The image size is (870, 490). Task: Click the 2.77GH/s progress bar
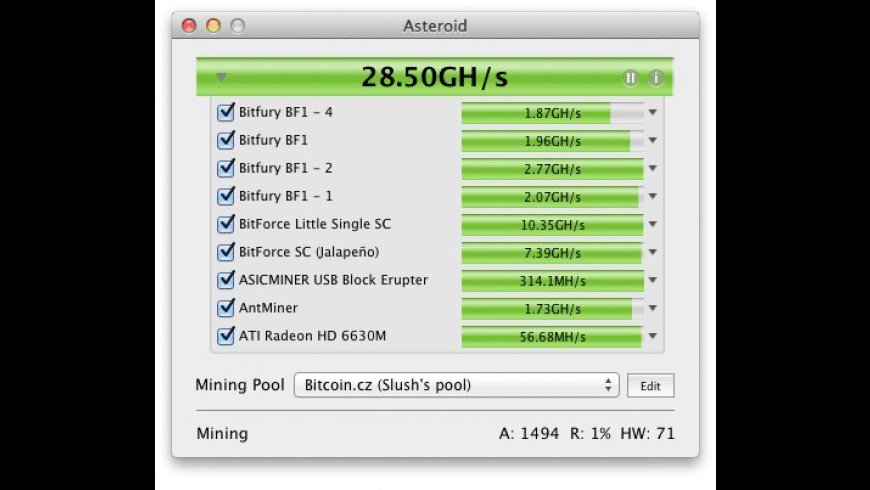553,169
